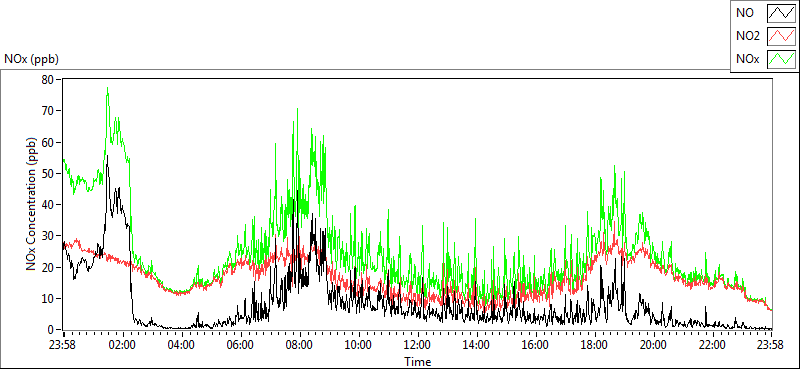Screen dimensions: 800x369
Task: Click the starting 23:58 time label
Action: pyautogui.click(x=63, y=345)
